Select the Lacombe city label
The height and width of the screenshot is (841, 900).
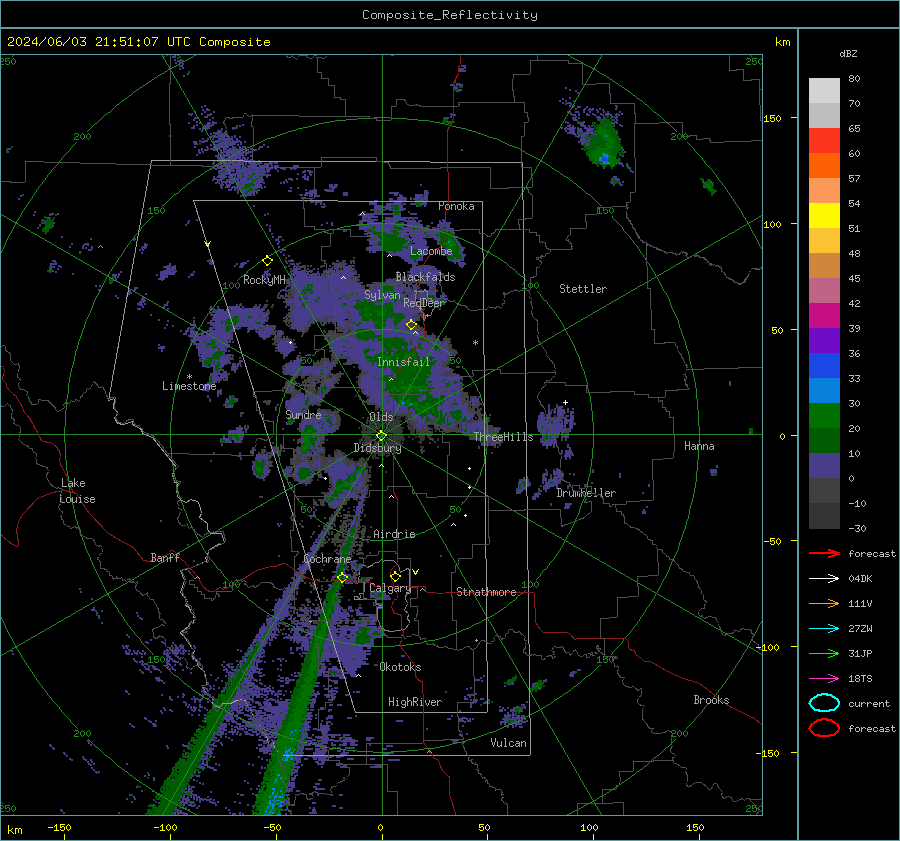(431, 251)
